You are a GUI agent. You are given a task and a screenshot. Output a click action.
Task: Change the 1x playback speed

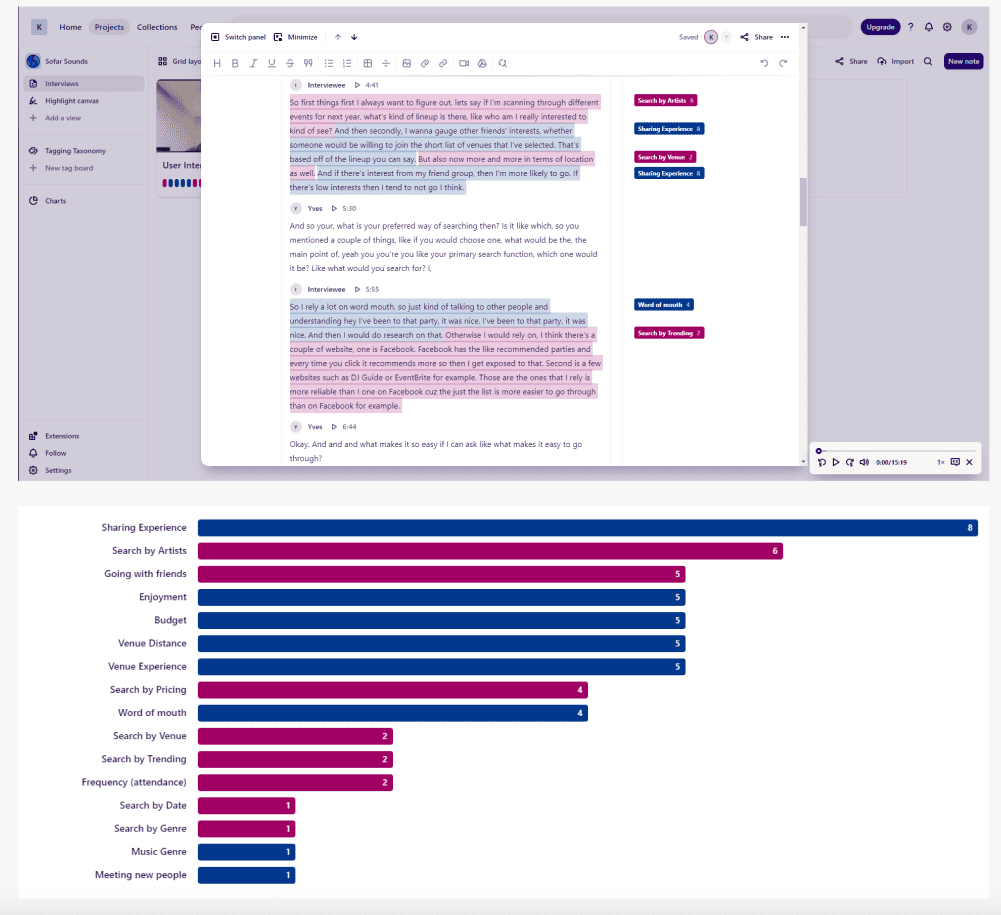[940, 462]
